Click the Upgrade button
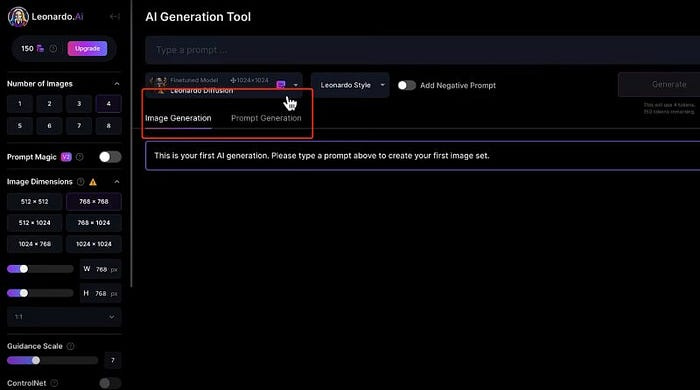 pyautogui.click(x=88, y=49)
